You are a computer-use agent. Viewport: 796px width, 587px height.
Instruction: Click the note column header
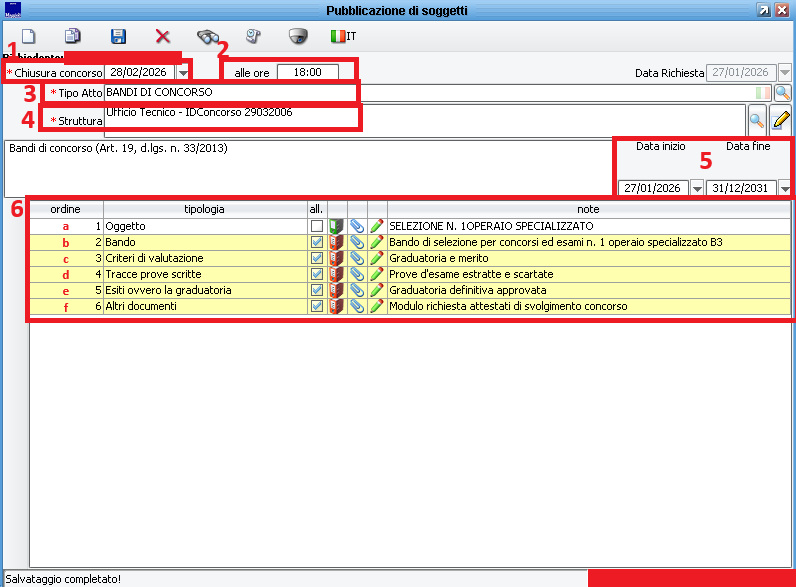589,209
